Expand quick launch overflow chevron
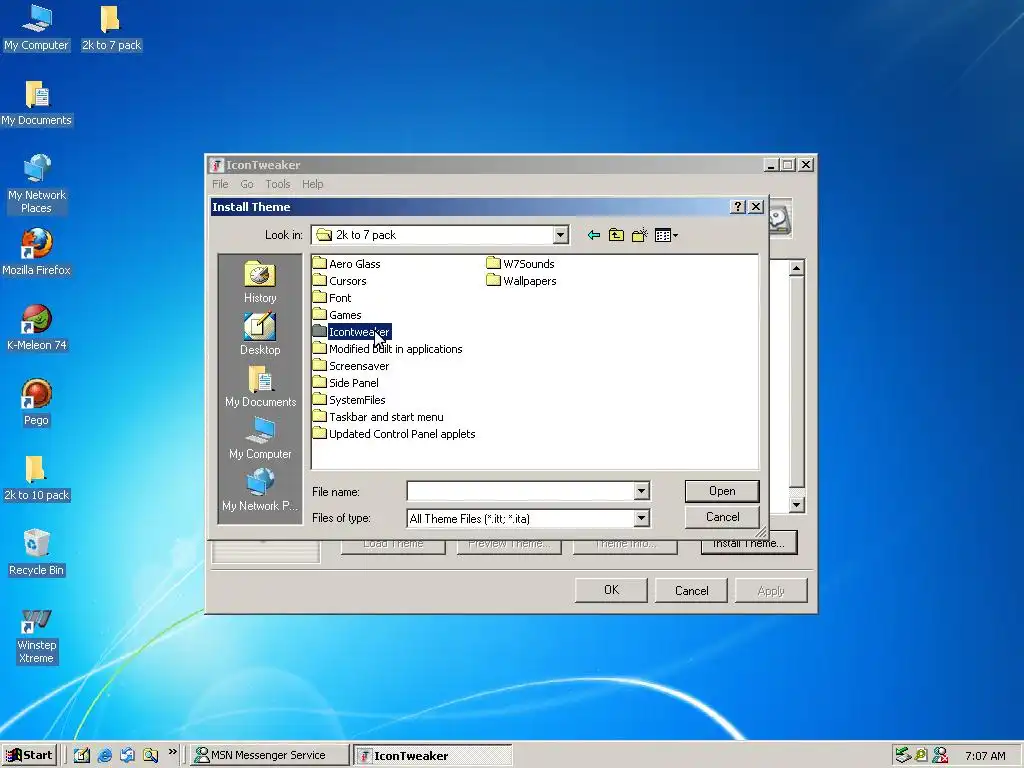 pyautogui.click(x=172, y=752)
